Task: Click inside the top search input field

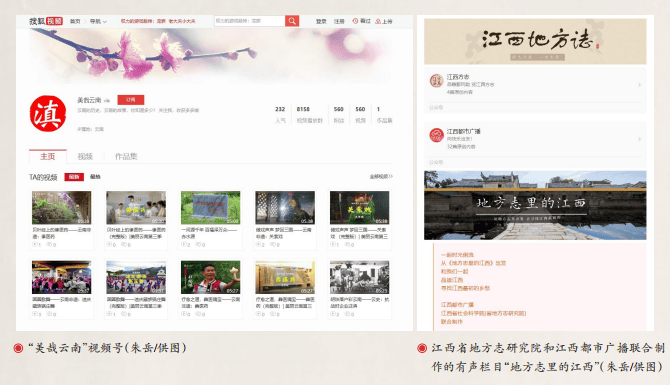Action: pyautogui.click(x=250, y=21)
